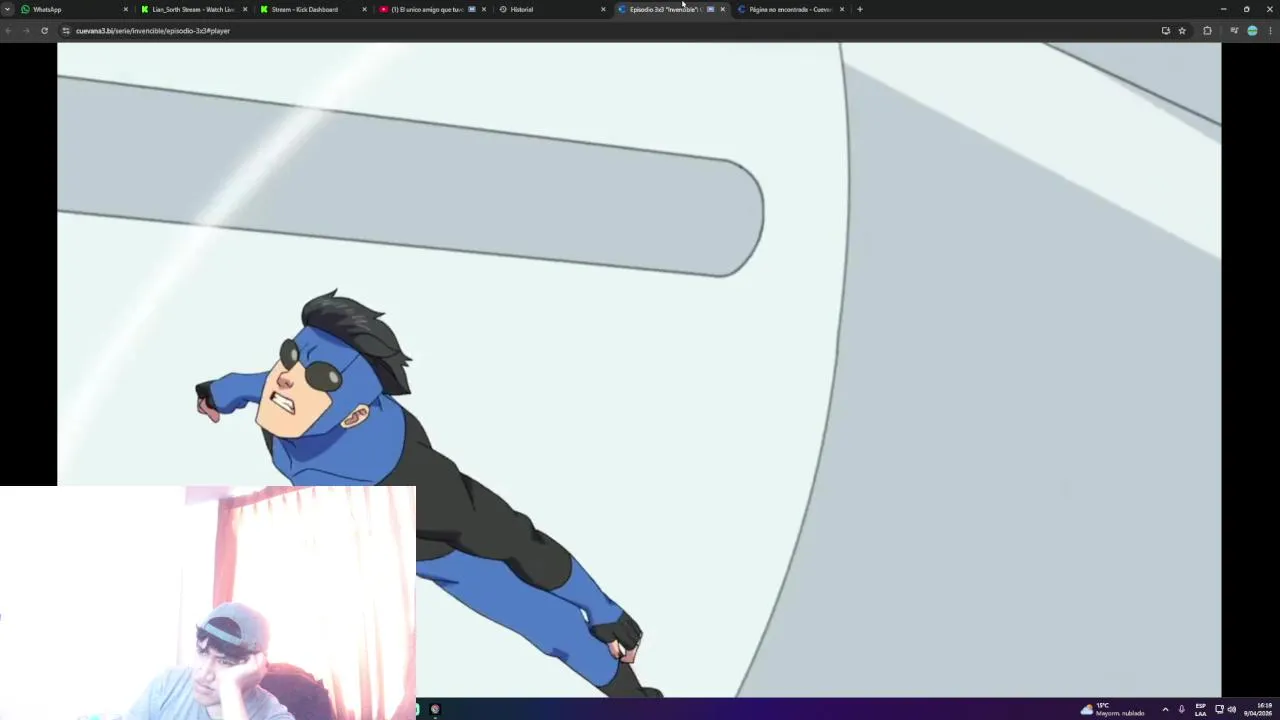1280x720 pixels.
Task: Open the media controls icon in toolbar
Action: 1234,31
